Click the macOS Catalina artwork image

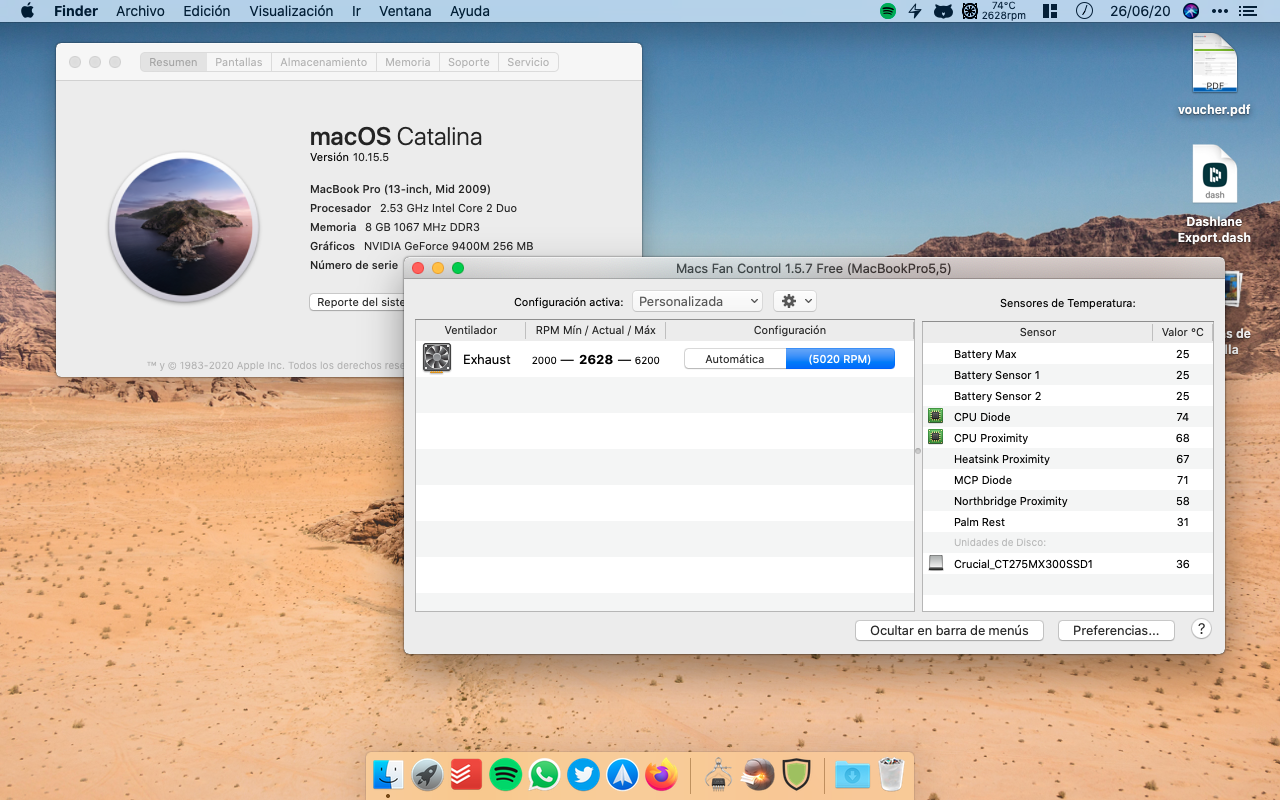(184, 227)
